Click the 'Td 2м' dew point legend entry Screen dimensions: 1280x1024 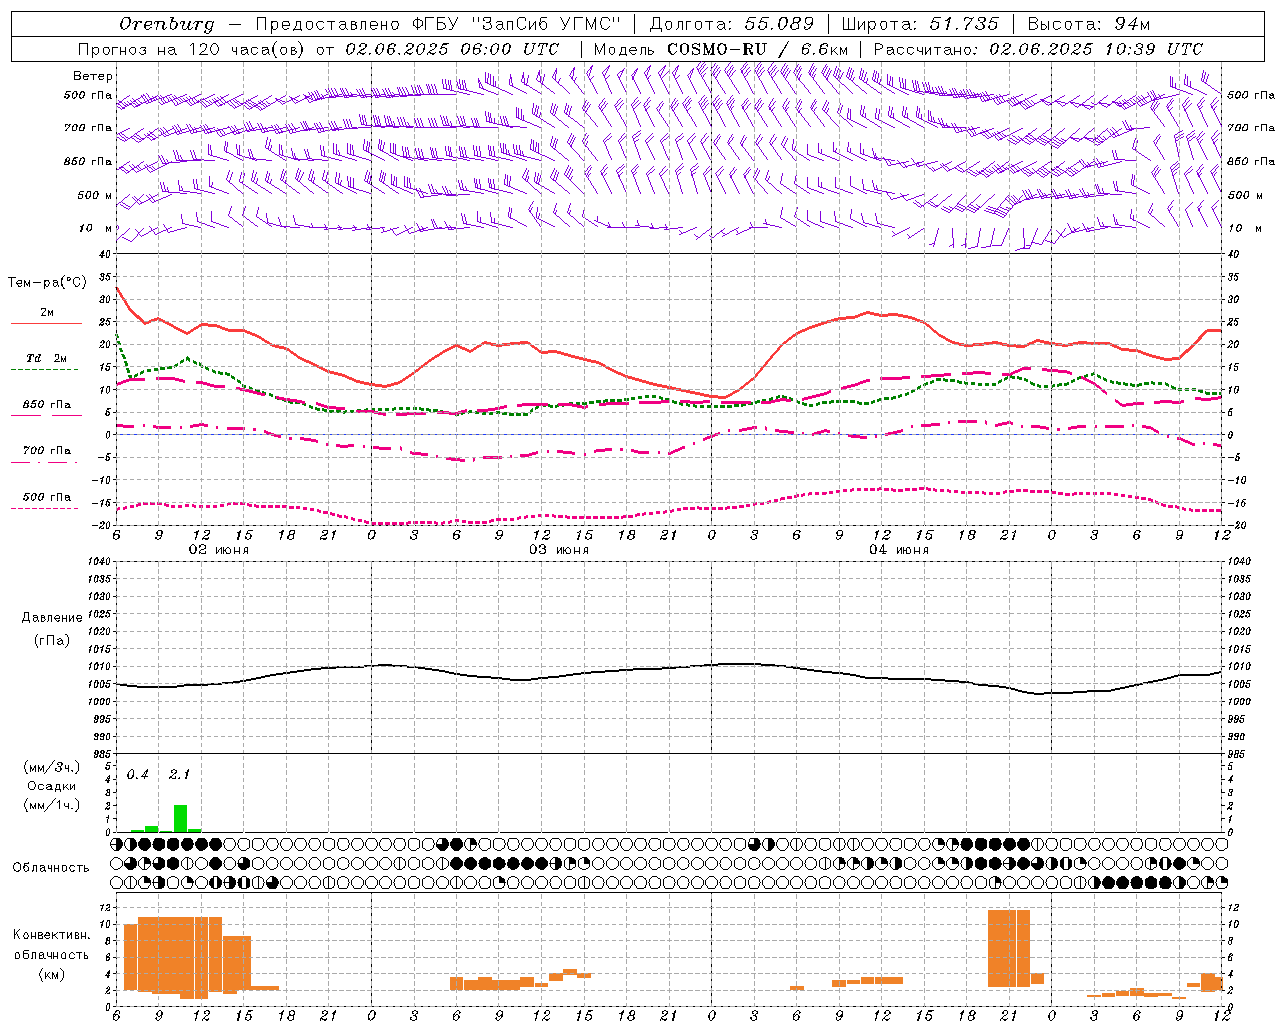click(46, 358)
